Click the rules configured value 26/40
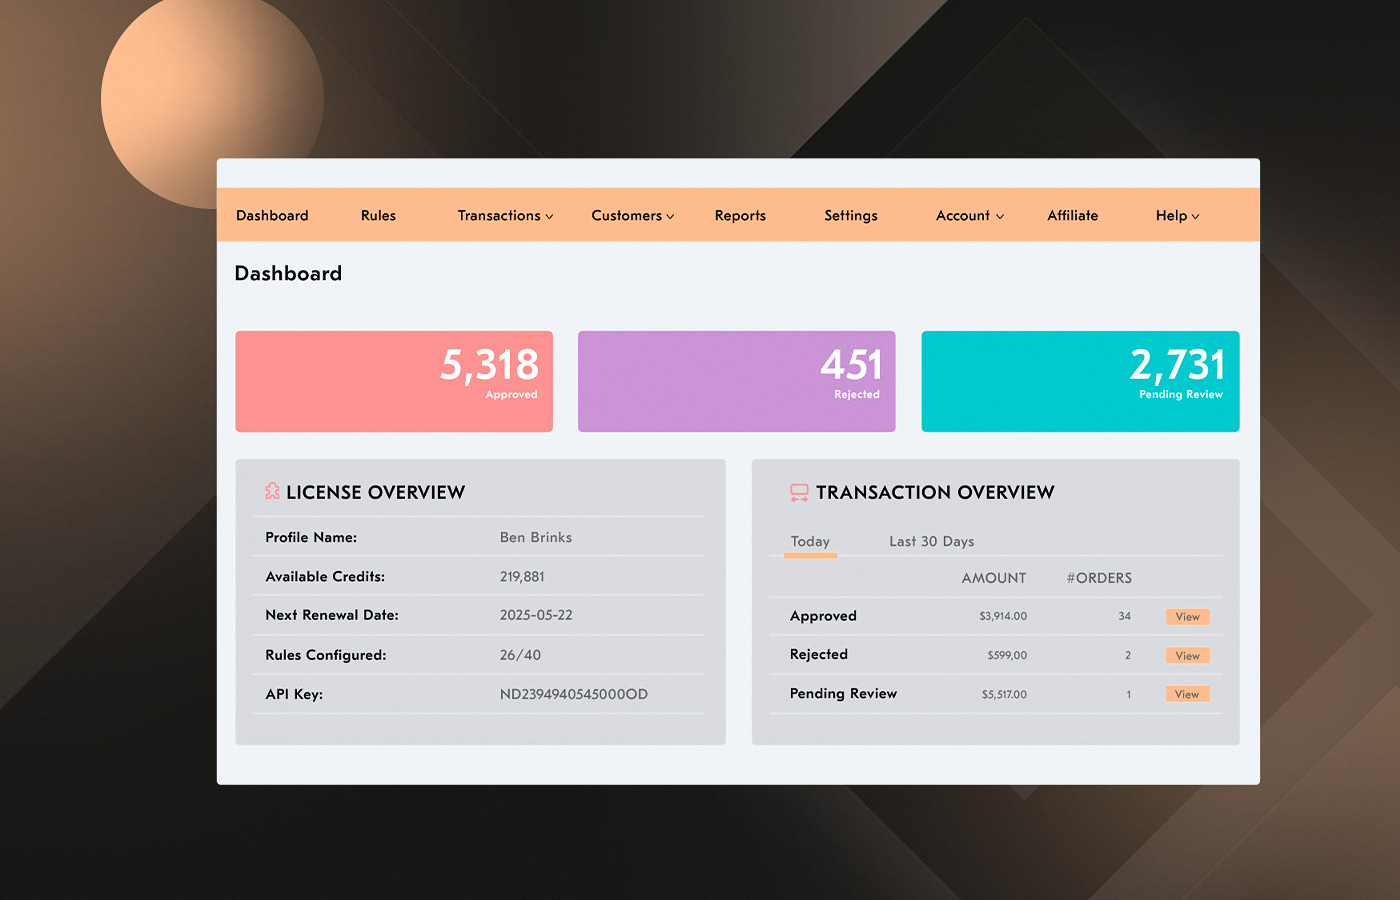The width and height of the screenshot is (1400, 900). point(520,655)
